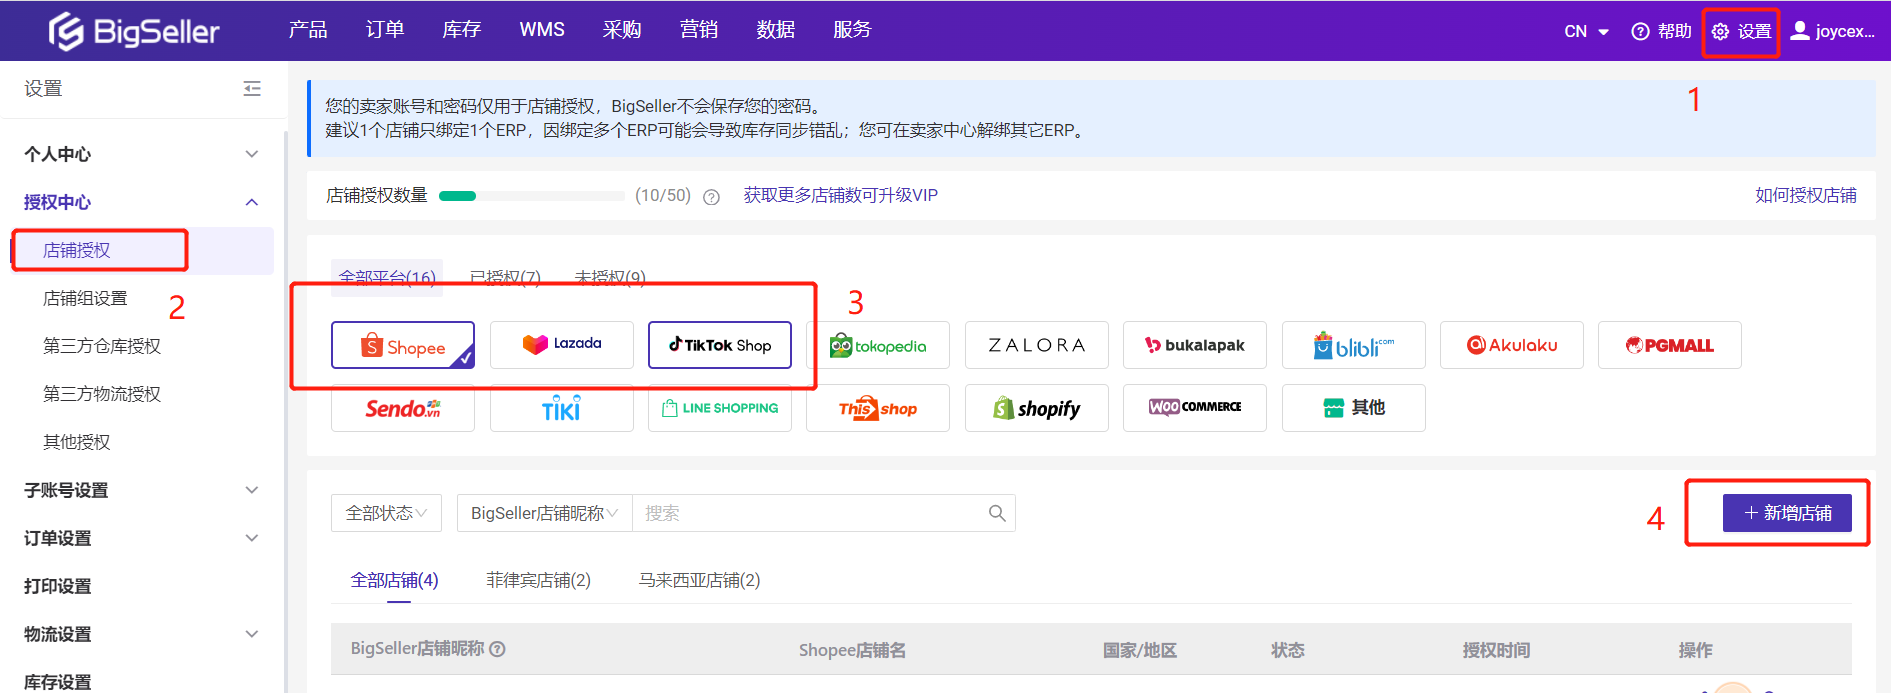
Task: Open the 全部状态 status dropdown
Action: pos(387,513)
